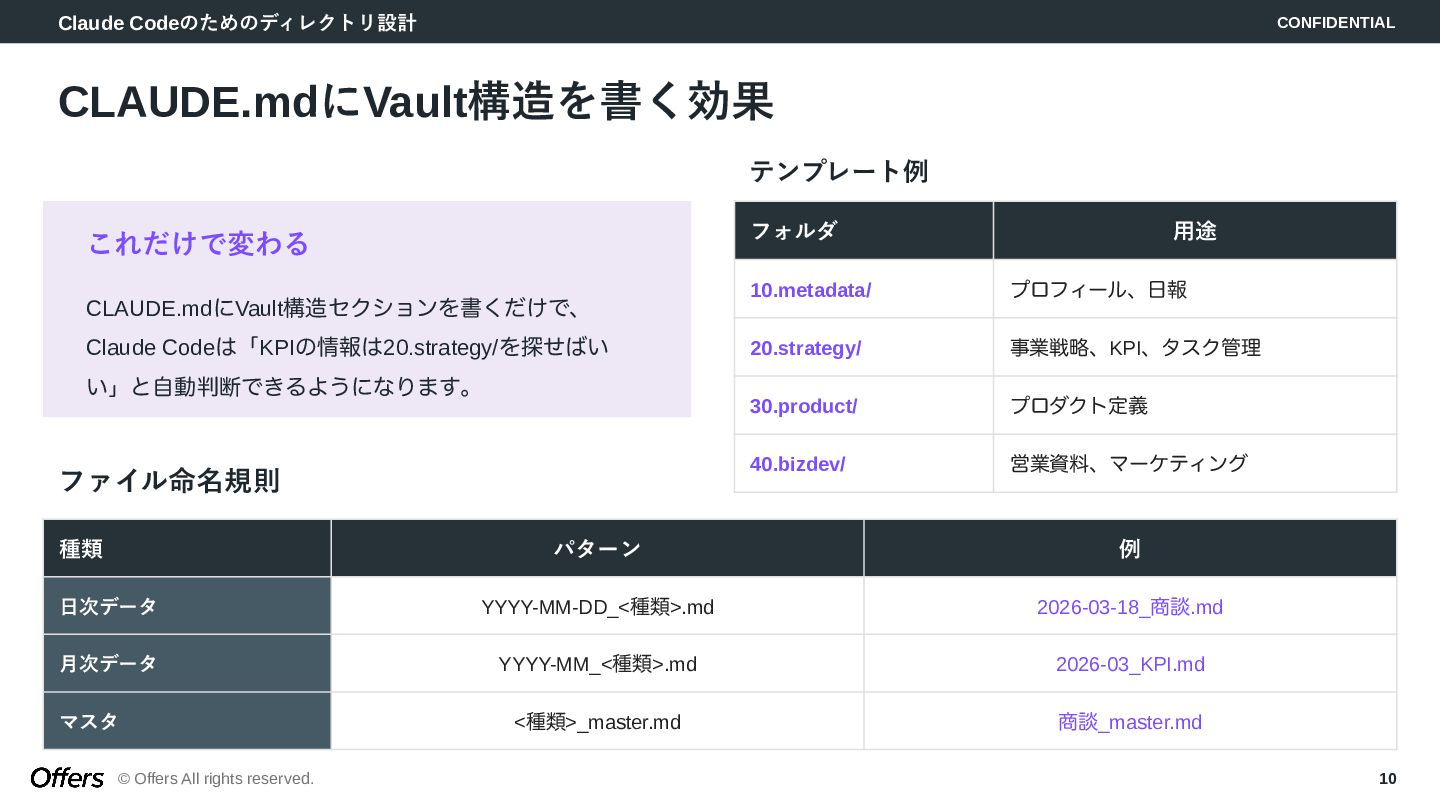This screenshot has height=810, width=1440.
Task: Click the 'フォルダ' column header
Action: (864, 230)
